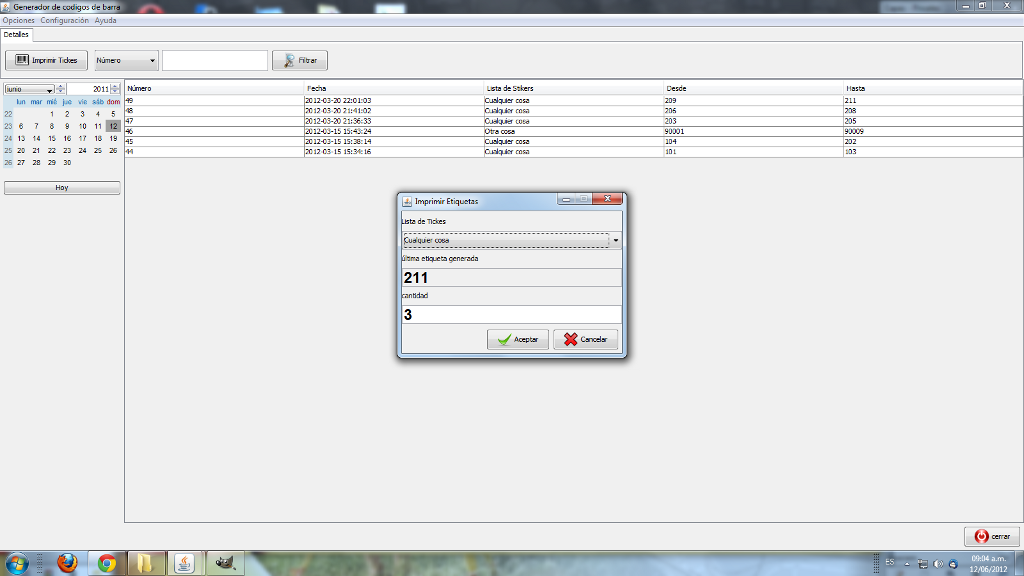Click the Java icon in dialog title
1024x576 pixels.
click(x=407, y=202)
